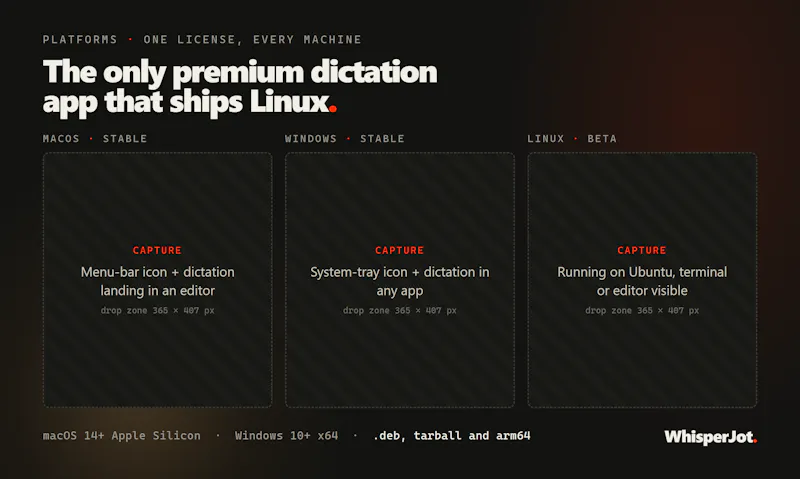Click 'ONE LICENSE, EVERY MACHINE' text
The height and width of the screenshot is (479, 800).
tap(253, 40)
